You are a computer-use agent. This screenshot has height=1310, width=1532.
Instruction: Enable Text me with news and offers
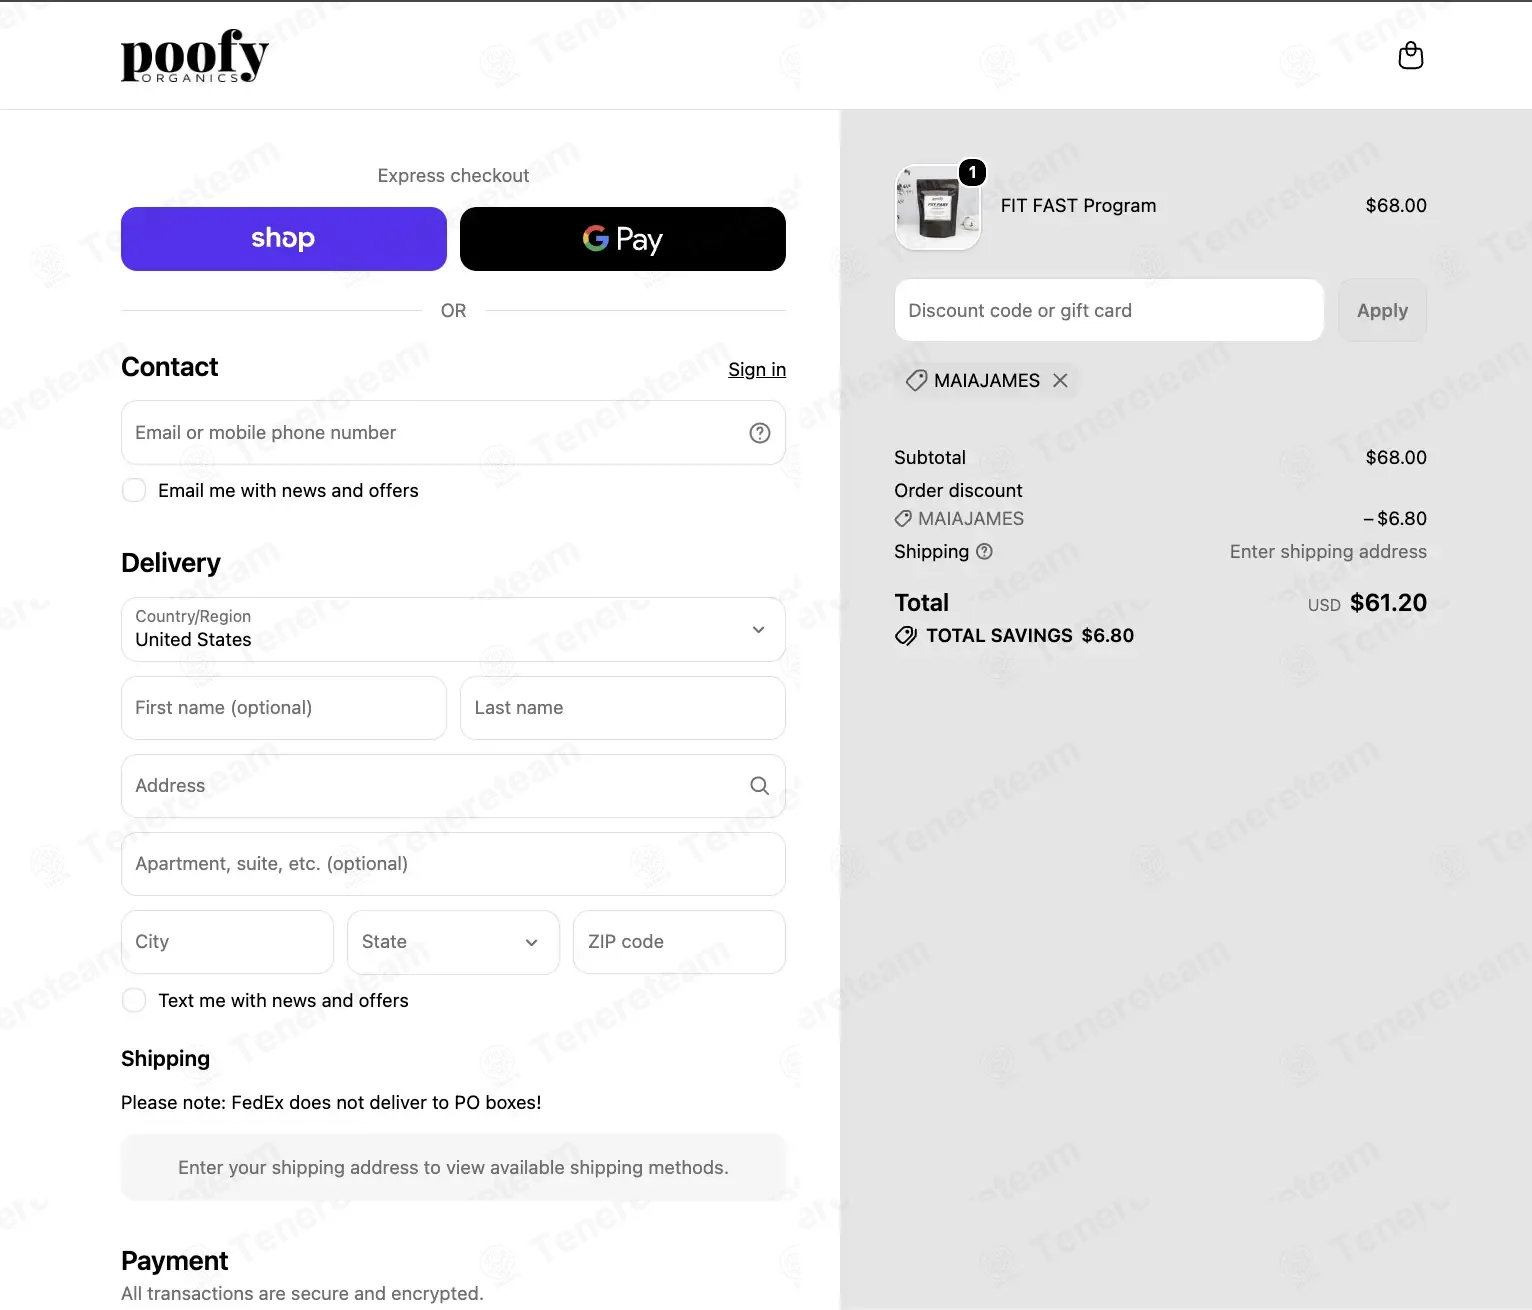pos(134,1000)
